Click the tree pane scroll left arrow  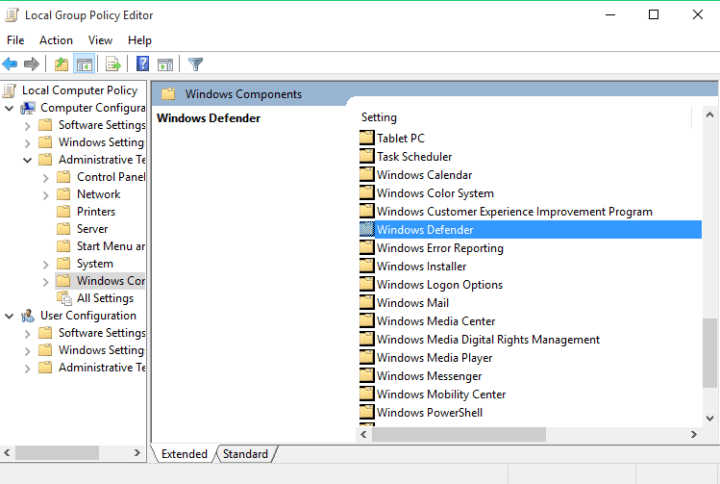point(7,453)
